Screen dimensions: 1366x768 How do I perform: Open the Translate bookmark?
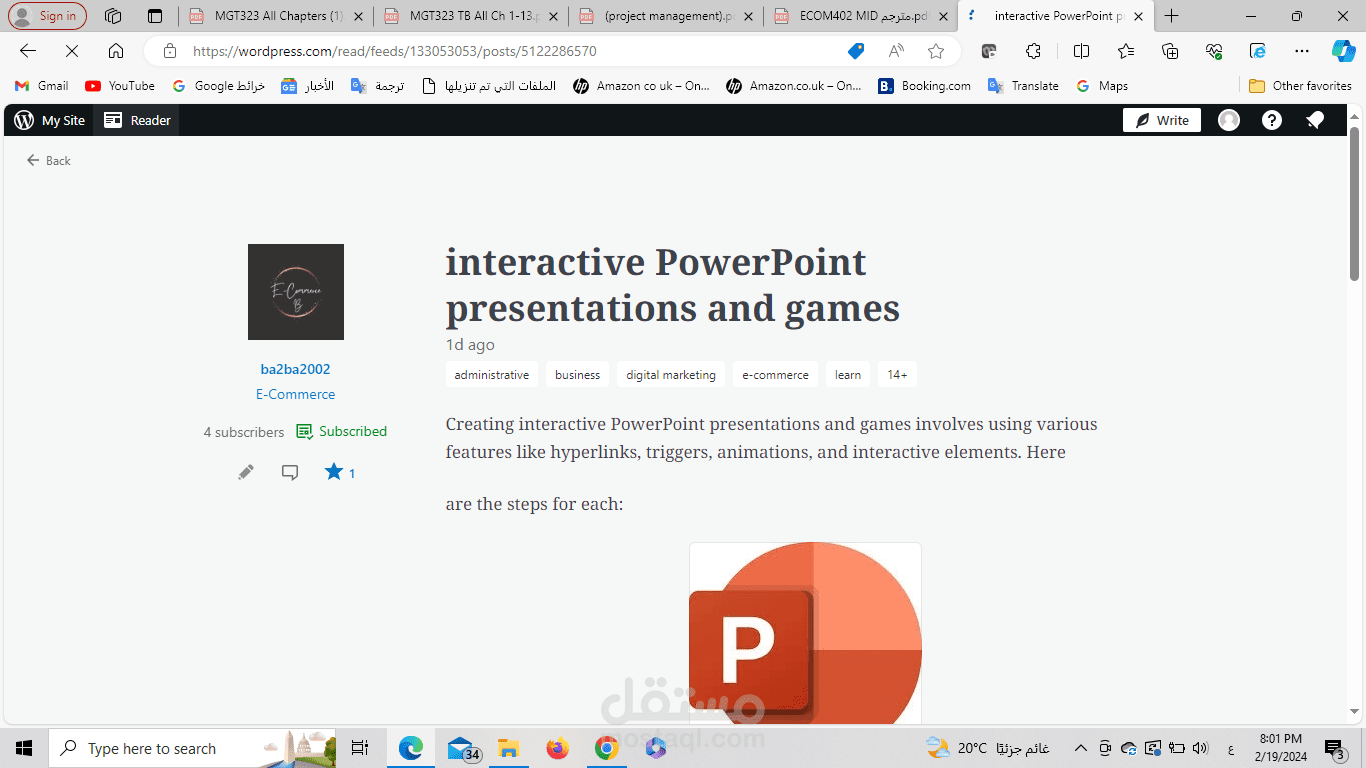pyautogui.click(x=1024, y=86)
